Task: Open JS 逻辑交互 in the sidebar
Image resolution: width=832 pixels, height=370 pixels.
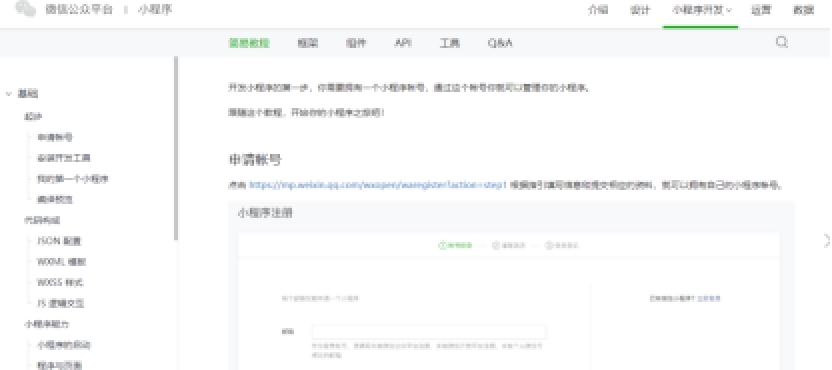Action: [x=60, y=304]
